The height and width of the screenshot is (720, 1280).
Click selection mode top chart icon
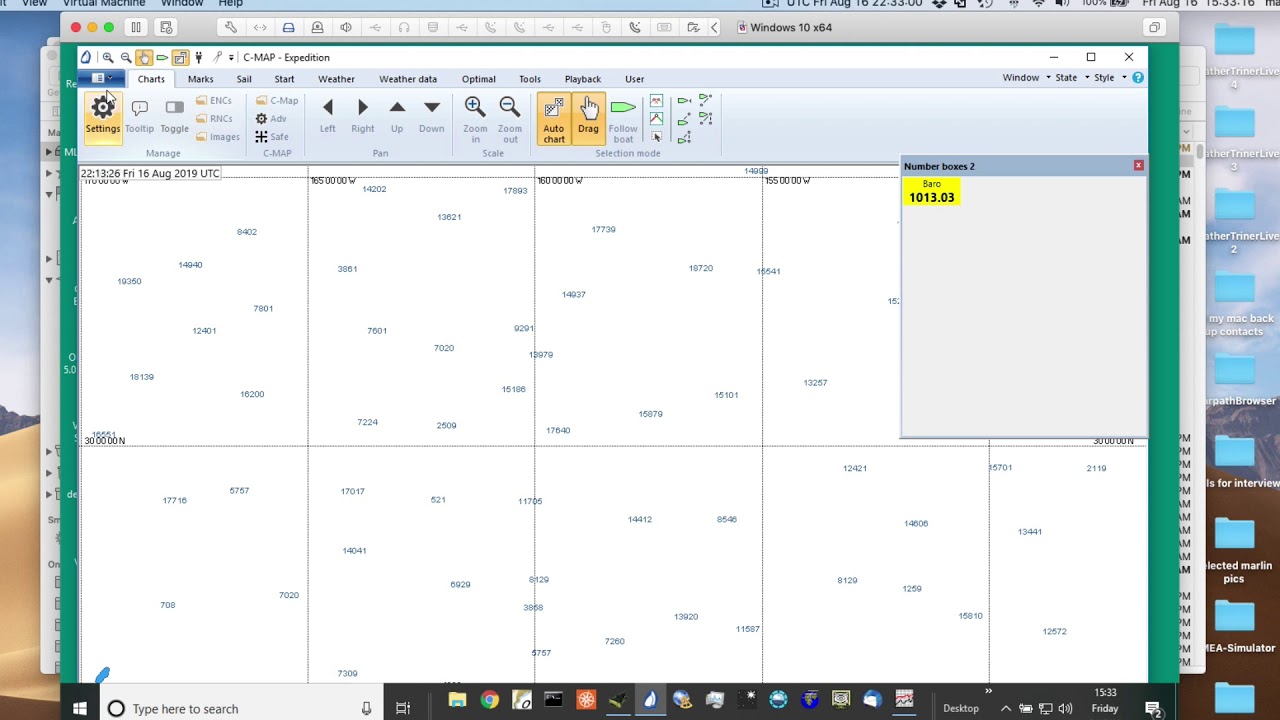(x=656, y=101)
